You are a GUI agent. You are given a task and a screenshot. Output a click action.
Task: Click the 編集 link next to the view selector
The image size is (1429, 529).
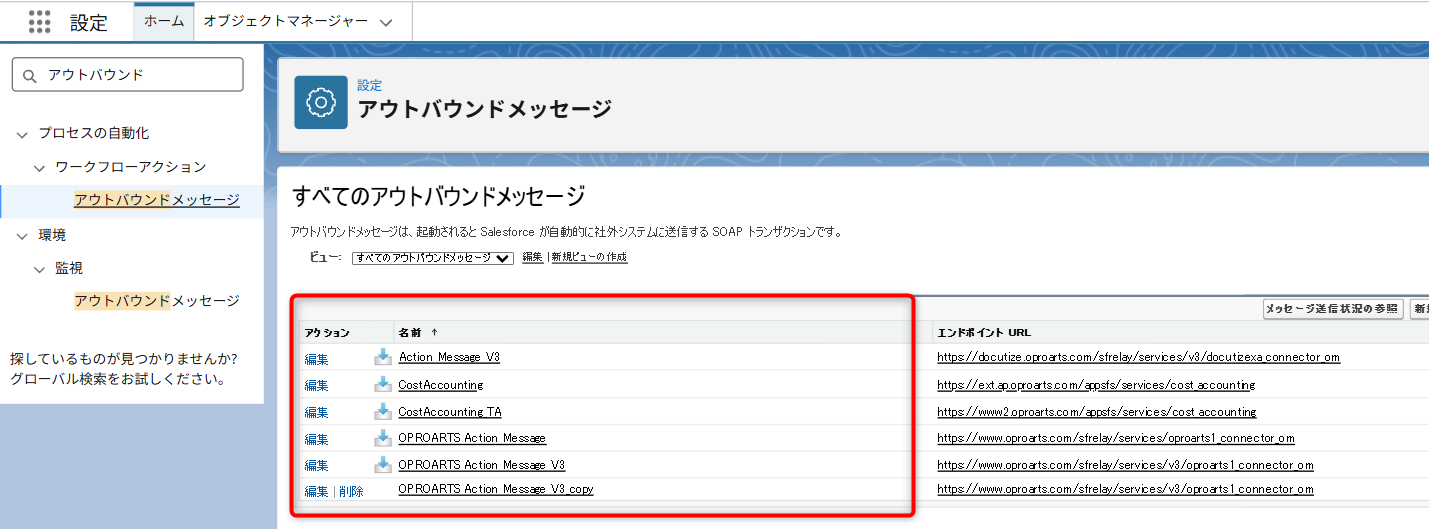(x=532, y=257)
